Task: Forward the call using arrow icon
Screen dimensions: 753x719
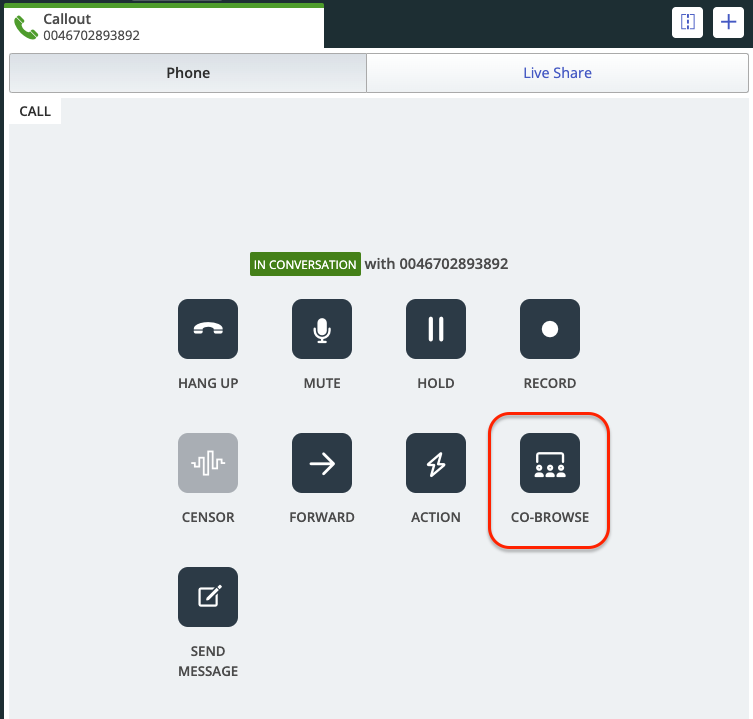Action: [x=321, y=463]
